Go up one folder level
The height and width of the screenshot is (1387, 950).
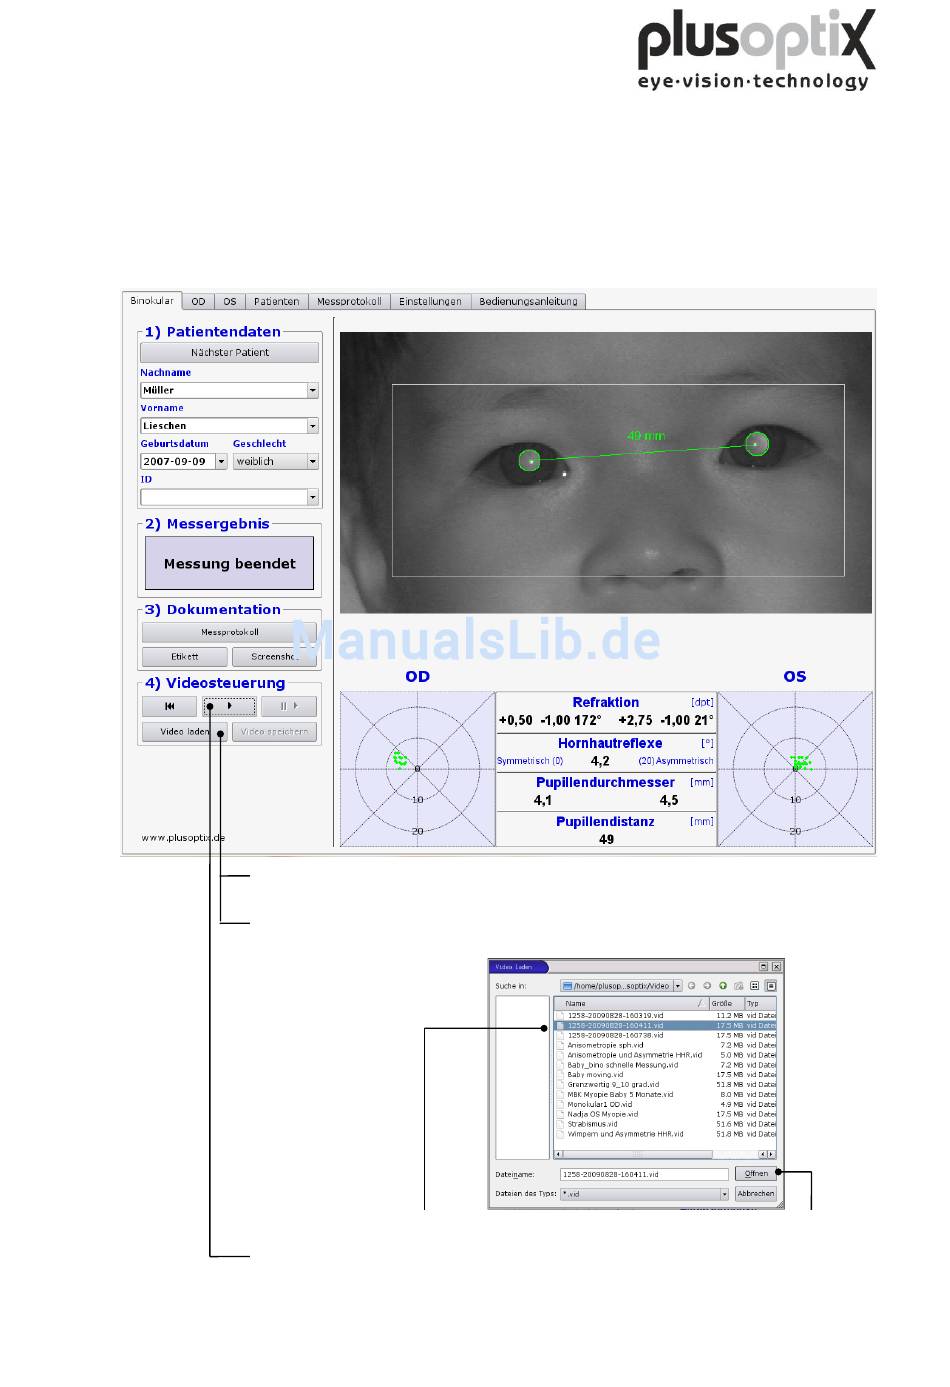pyautogui.click(x=722, y=986)
